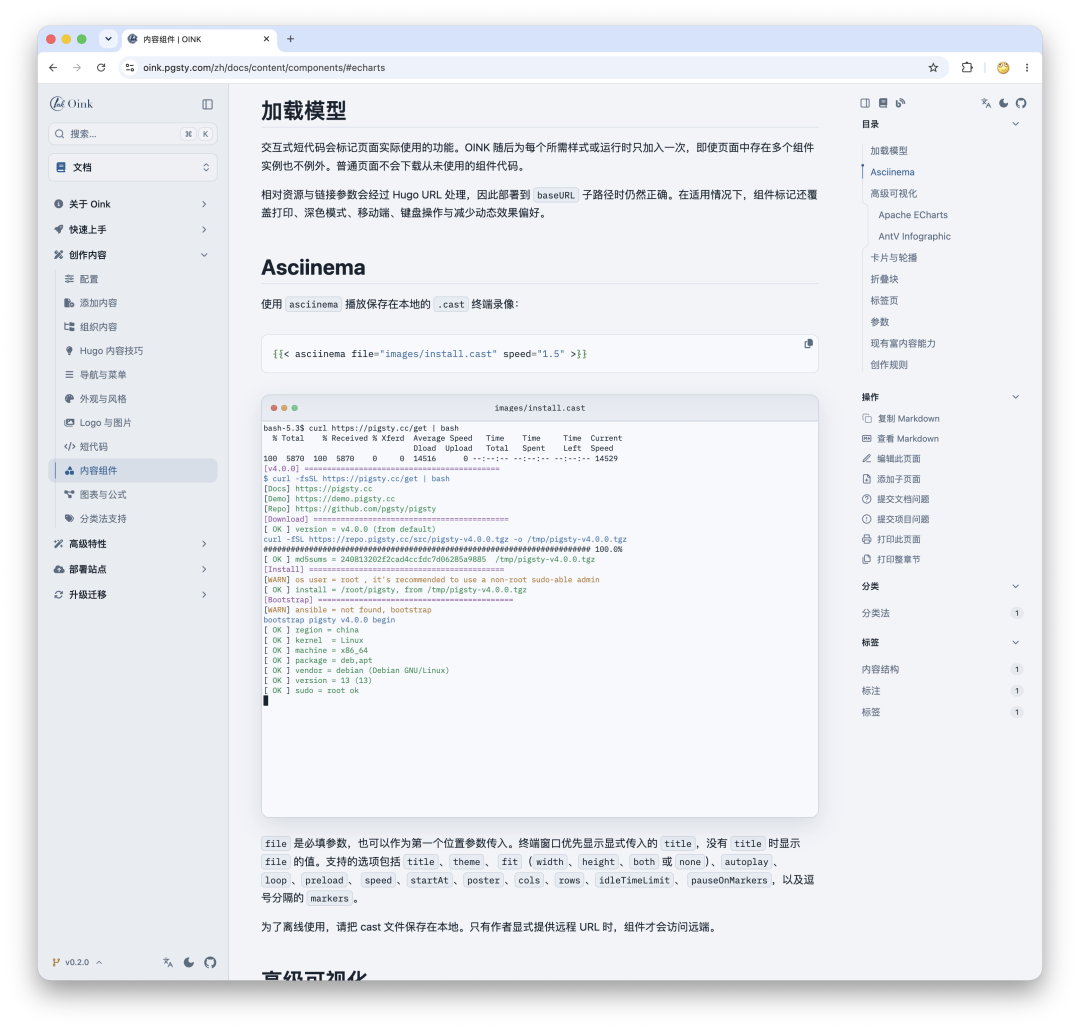Open language switcher in right panel header
1080x1030 pixels.
tap(986, 103)
